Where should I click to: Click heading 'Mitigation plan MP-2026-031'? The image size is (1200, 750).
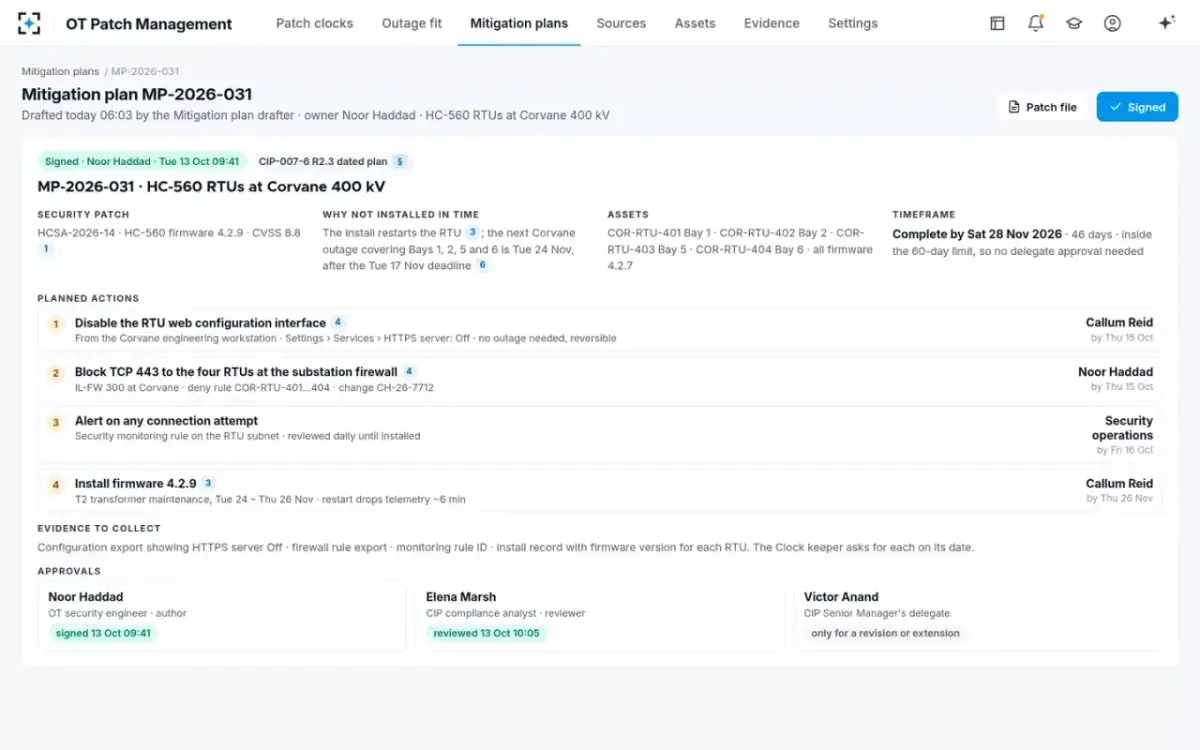(137, 94)
